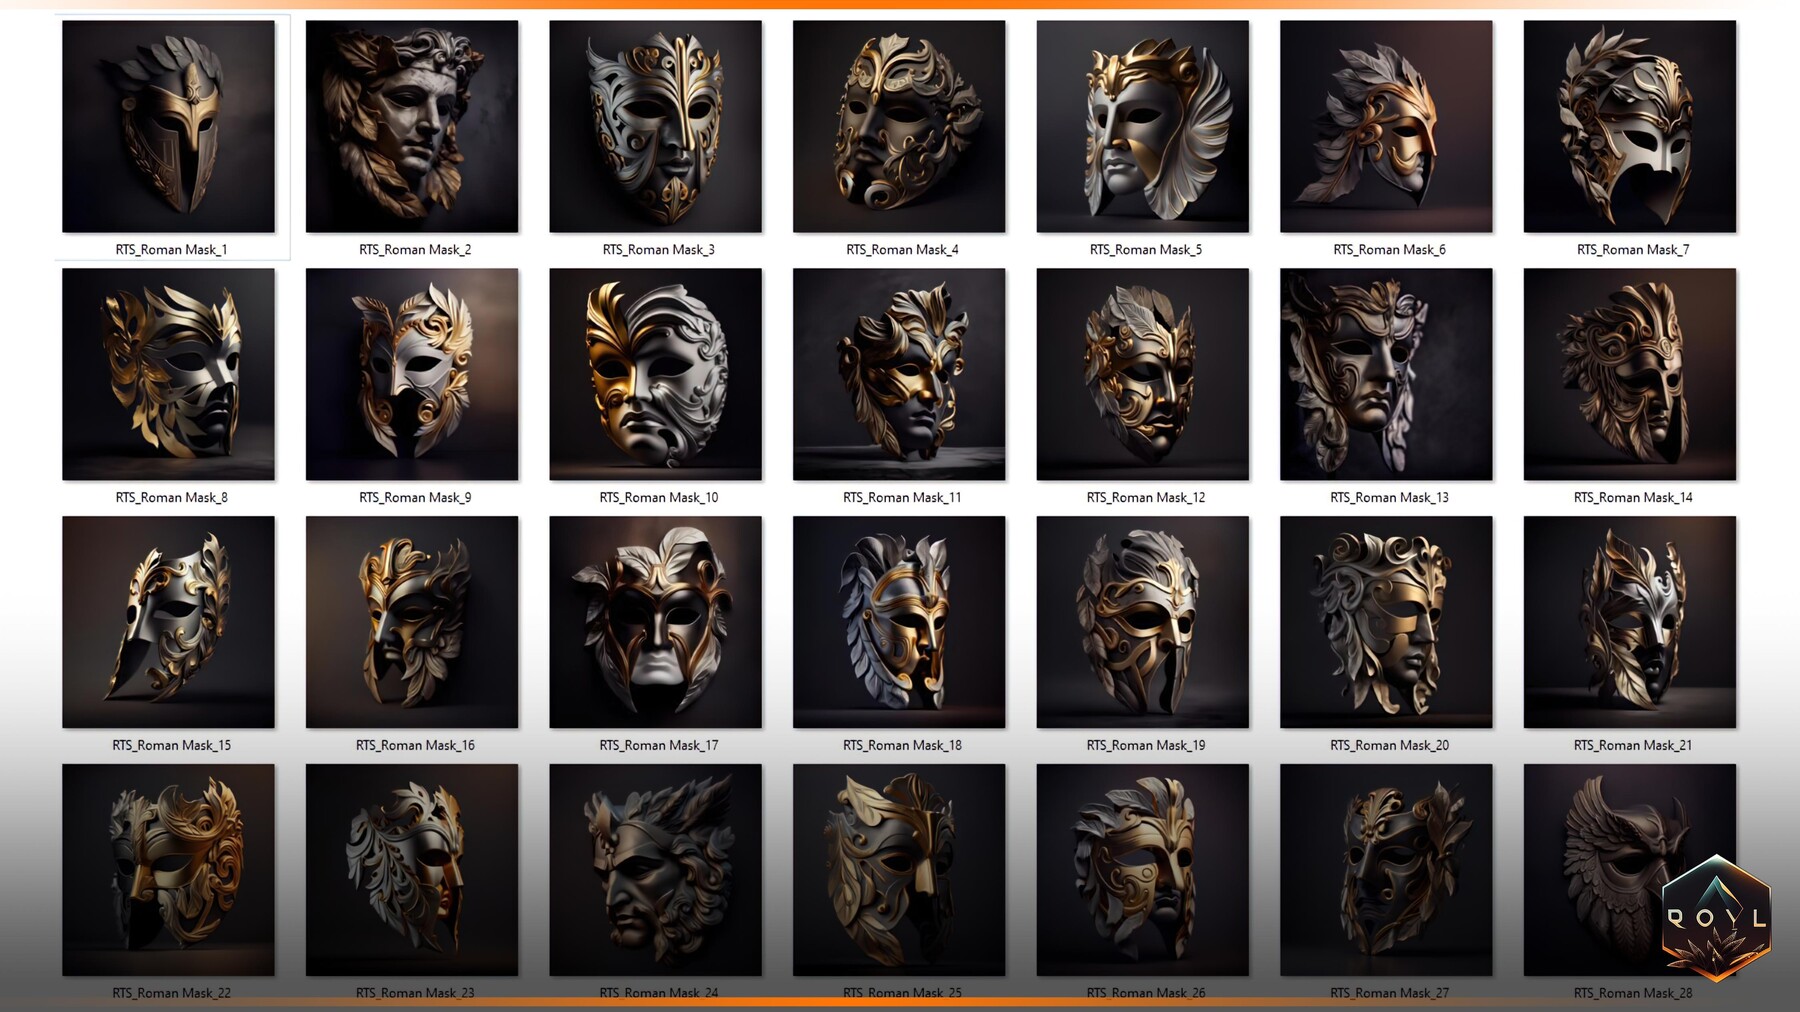The width and height of the screenshot is (1800, 1012).
Task: Select RTS_Roman Mask_8 in the grid
Action: tap(170, 373)
